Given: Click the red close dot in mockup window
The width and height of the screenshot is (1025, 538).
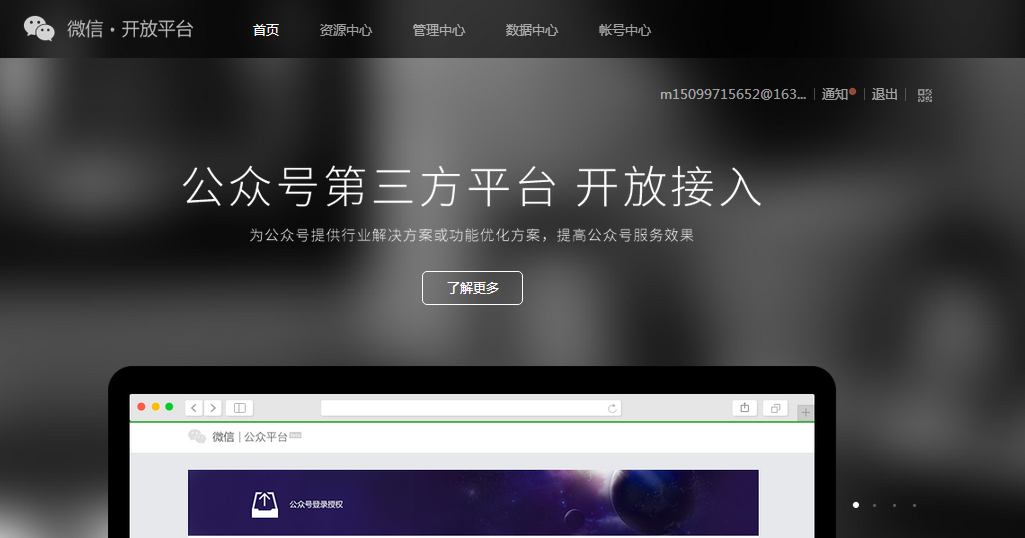Looking at the screenshot, I should point(141,407).
